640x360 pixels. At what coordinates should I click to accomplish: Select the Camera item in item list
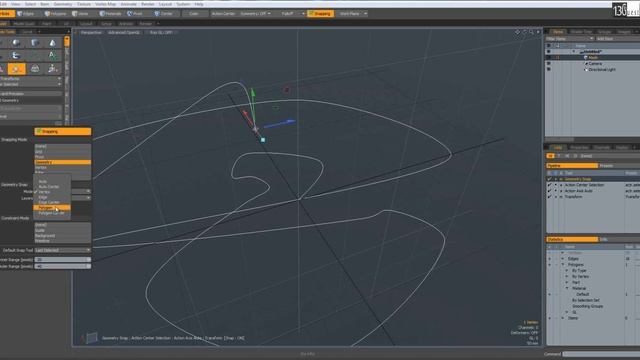pyautogui.click(x=595, y=64)
